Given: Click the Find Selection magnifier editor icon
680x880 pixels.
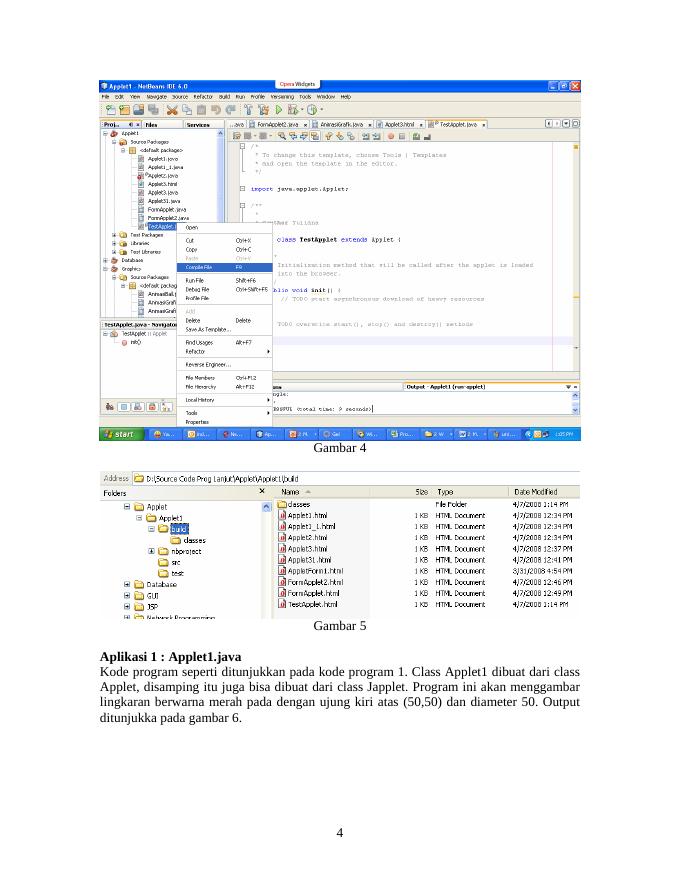Looking at the screenshot, I should point(282,136).
